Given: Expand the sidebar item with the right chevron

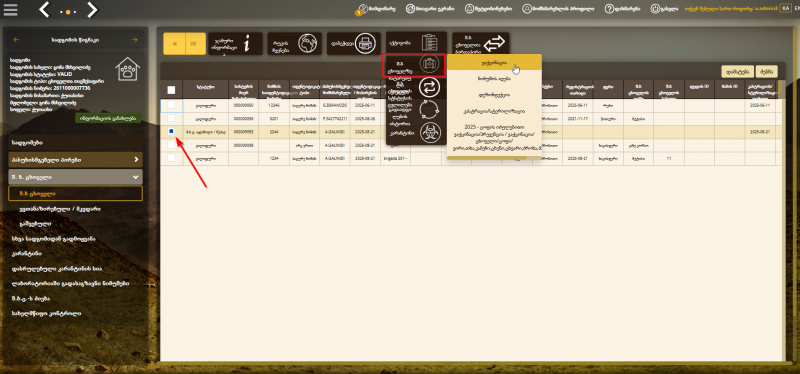Looking at the screenshot, I should pos(76,160).
